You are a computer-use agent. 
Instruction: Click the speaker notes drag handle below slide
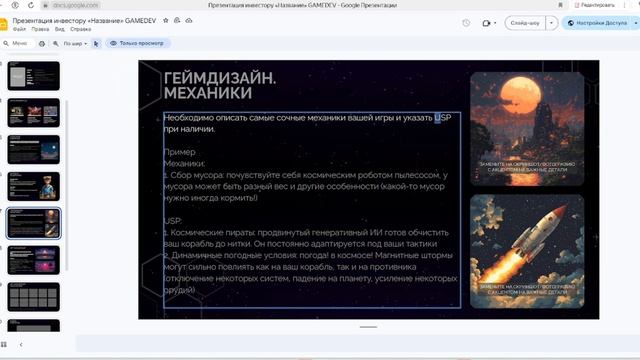[x=368, y=327]
